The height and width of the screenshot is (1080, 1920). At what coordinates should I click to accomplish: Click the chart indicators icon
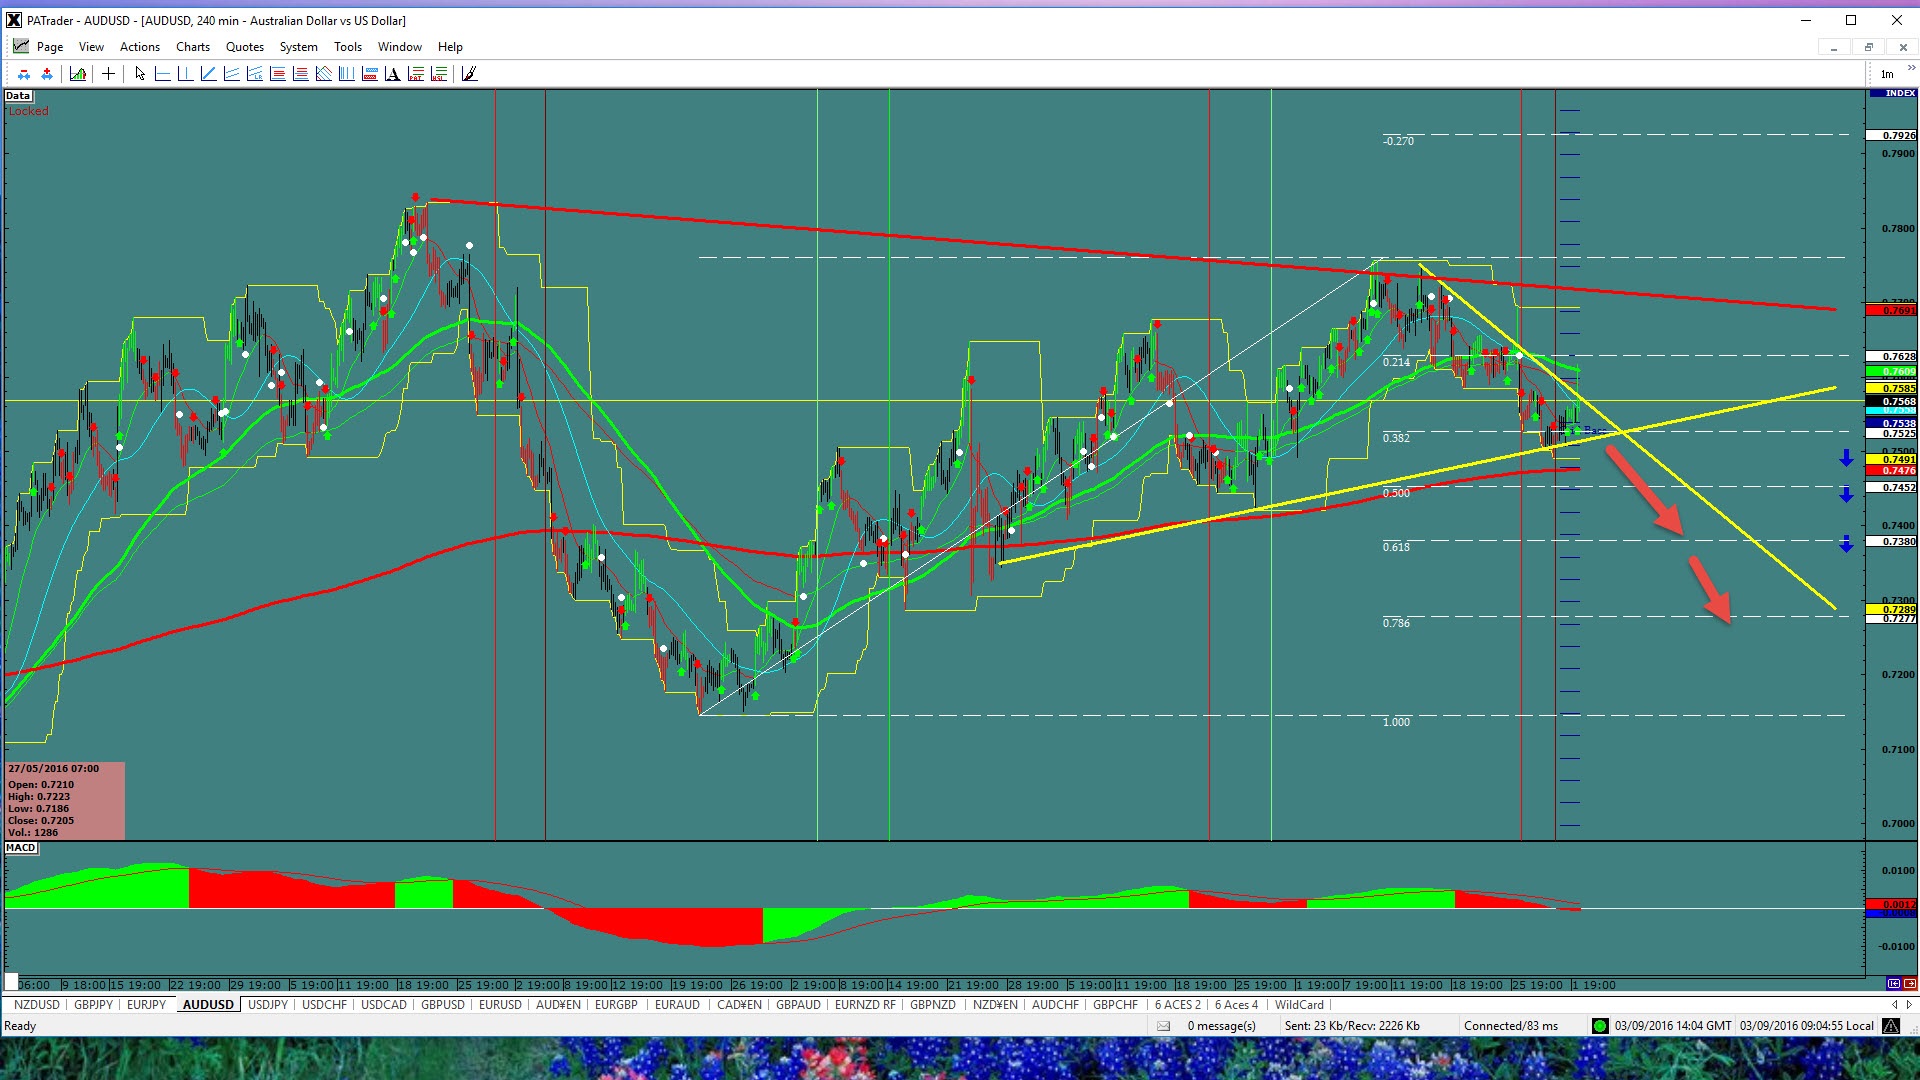pyautogui.click(x=78, y=74)
